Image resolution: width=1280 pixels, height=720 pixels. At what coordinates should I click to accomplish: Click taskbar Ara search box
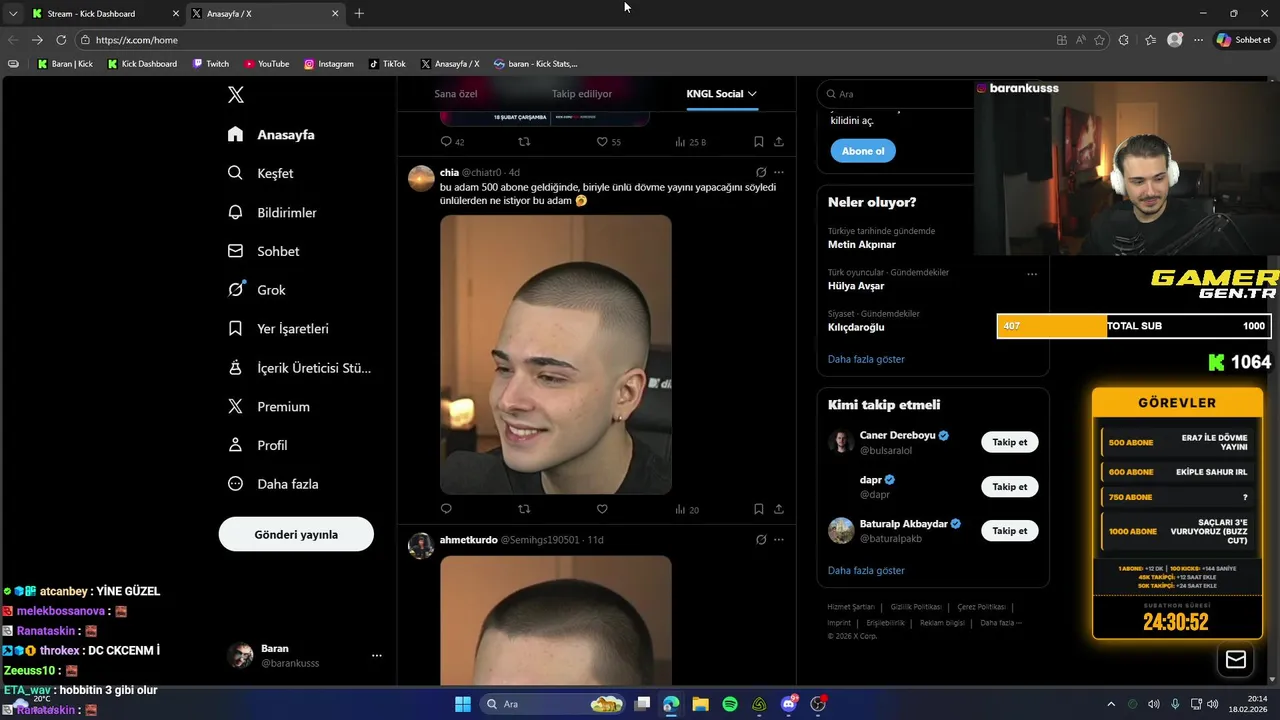553,704
